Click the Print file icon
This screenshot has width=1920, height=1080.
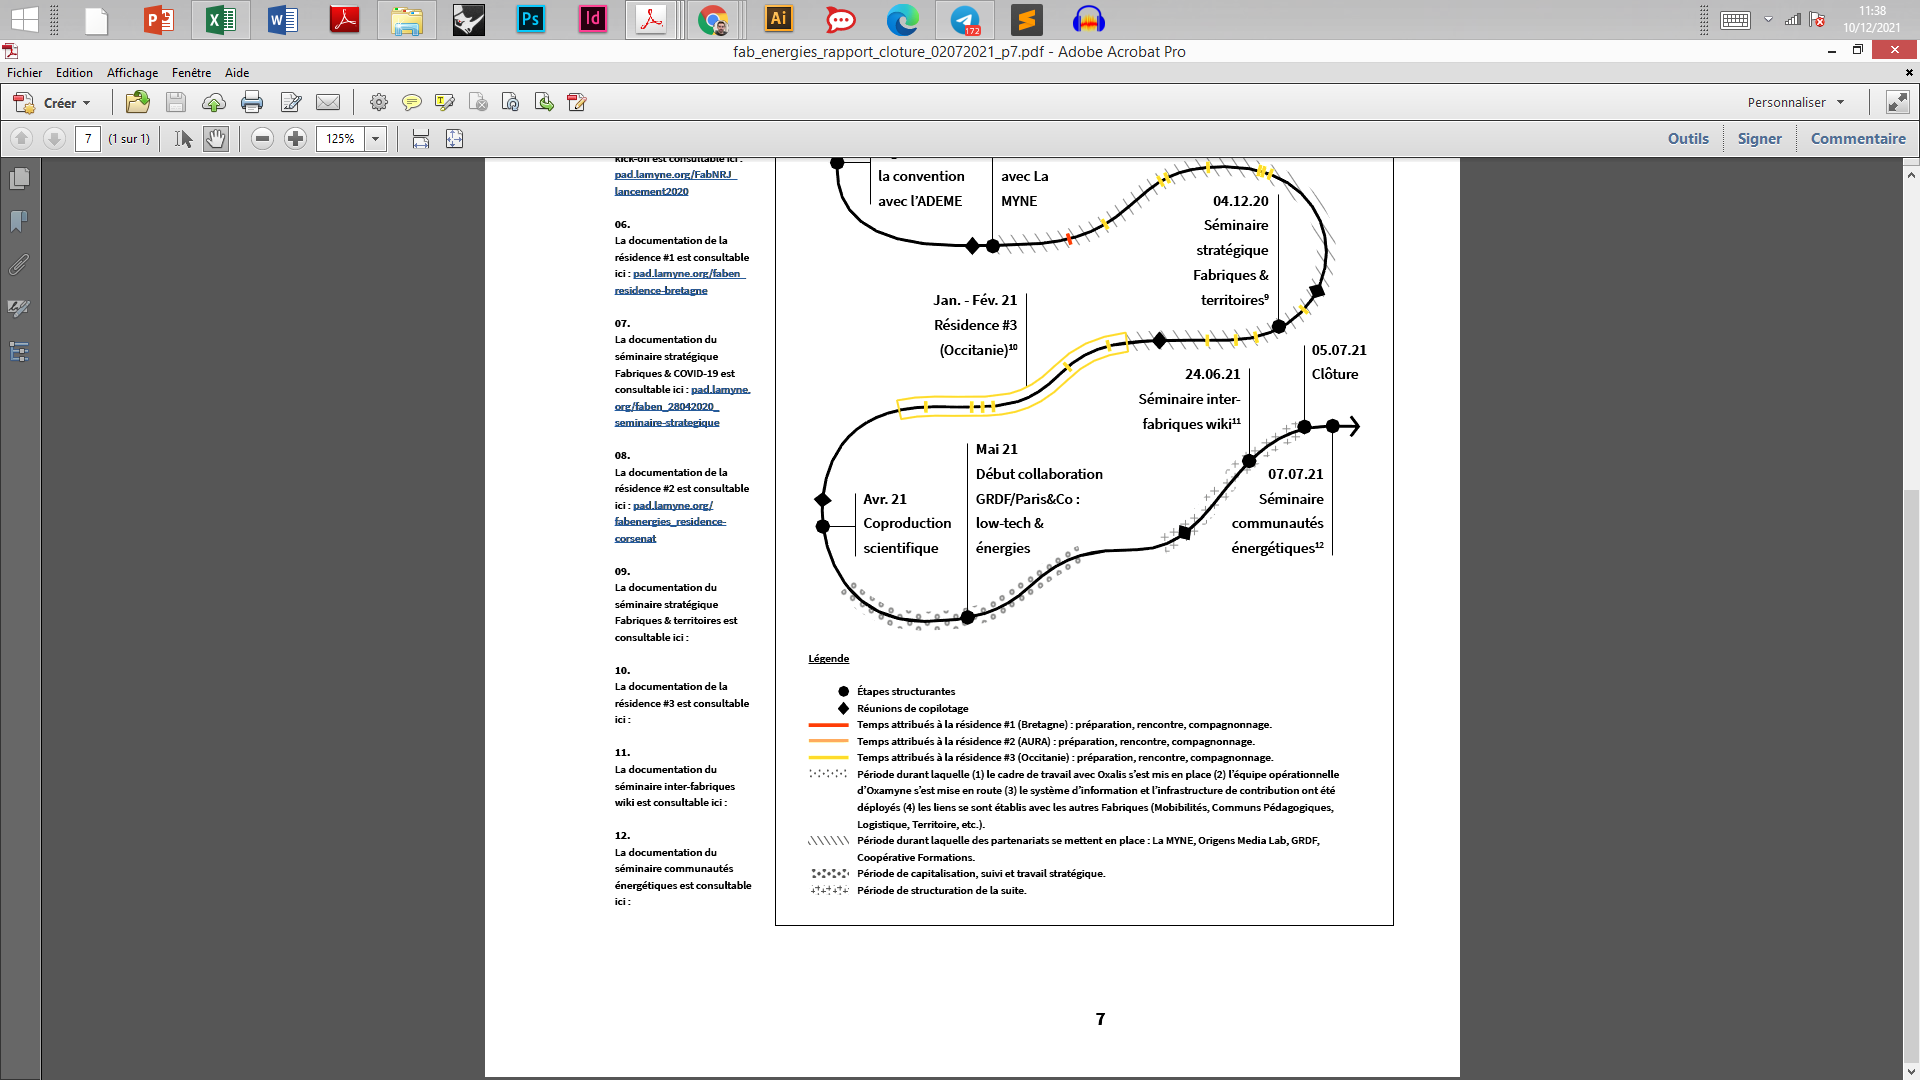pyautogui.click(x=252, y=102)
